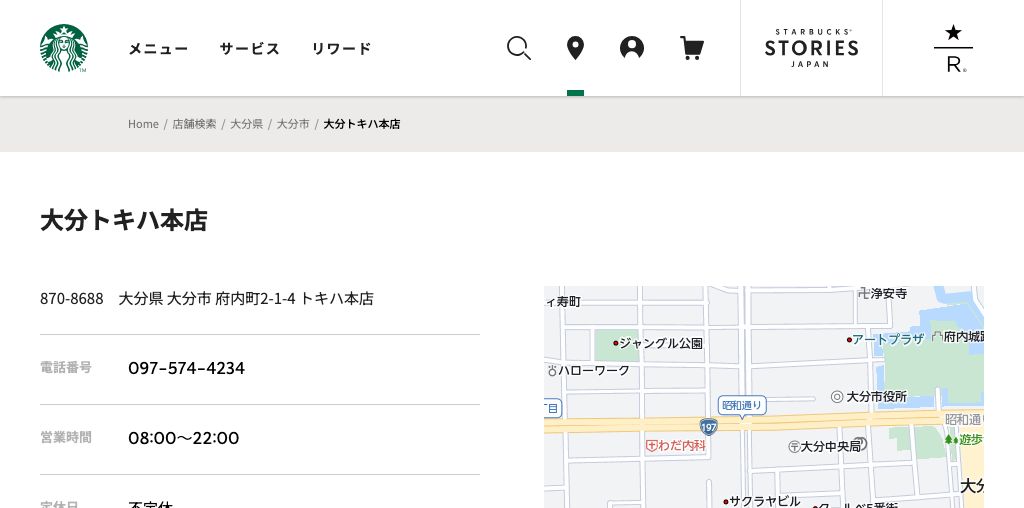The image size is (1024, 508).
Task: Click the business hours 08:00〜22:00
Action: click(184, 438)
